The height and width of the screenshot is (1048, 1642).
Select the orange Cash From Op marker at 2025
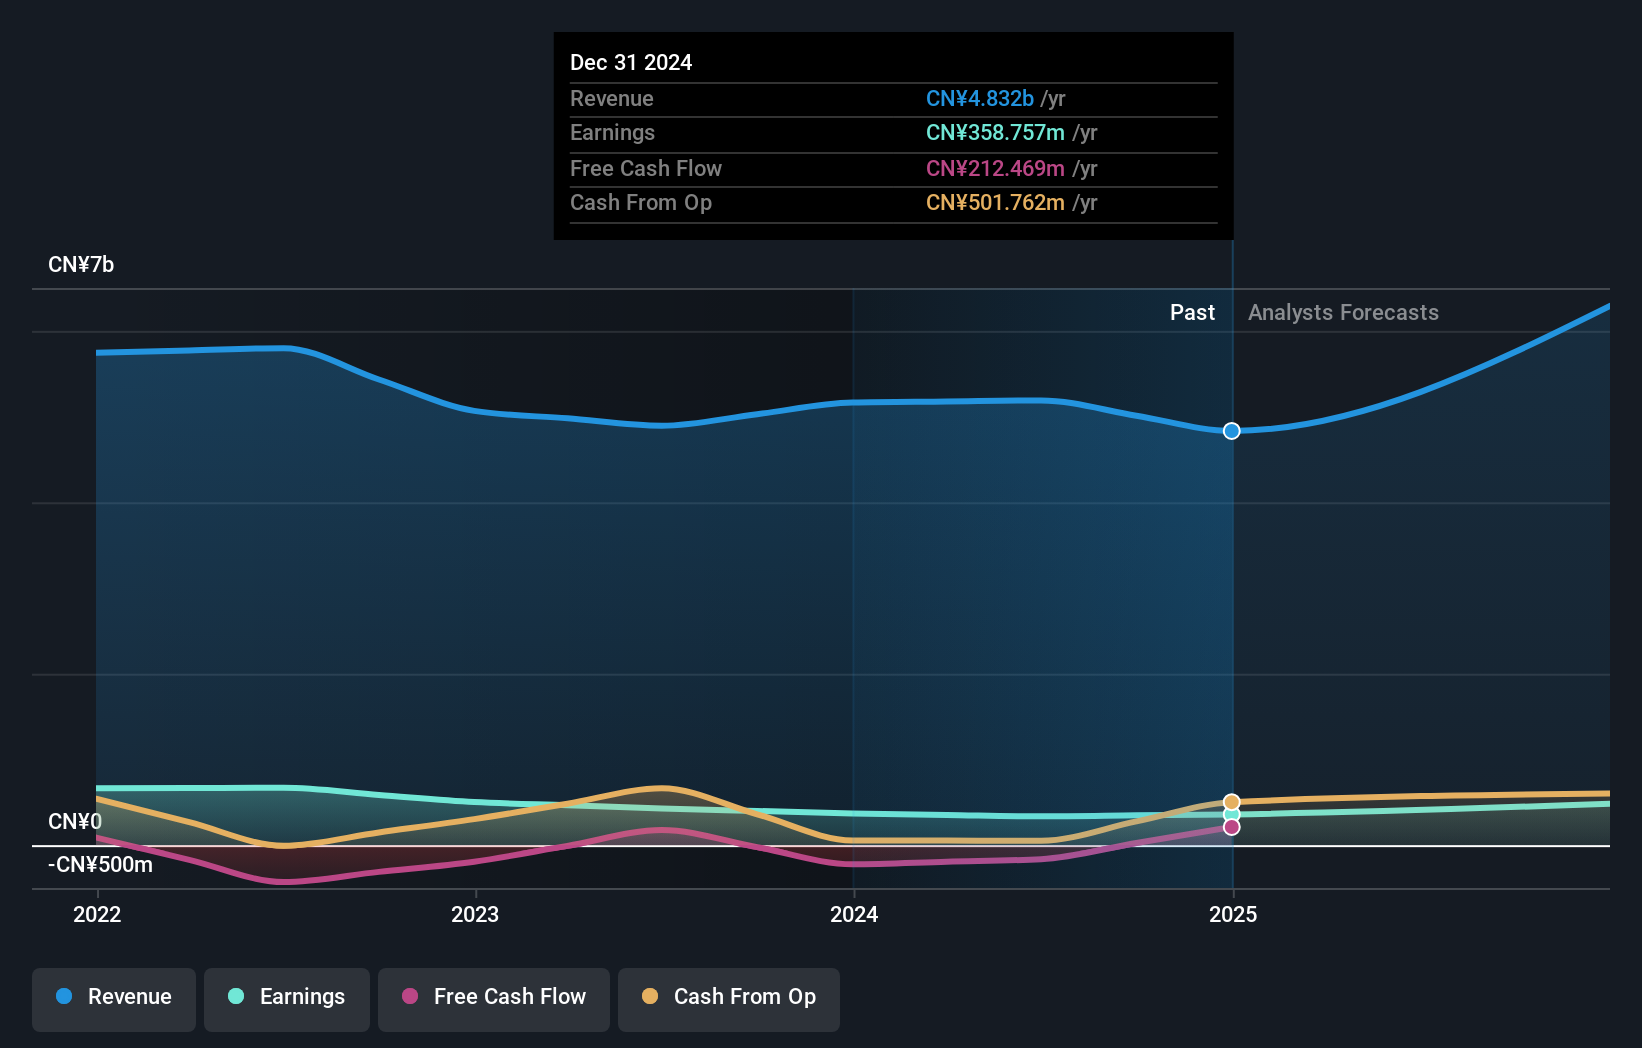(1231, 802)
